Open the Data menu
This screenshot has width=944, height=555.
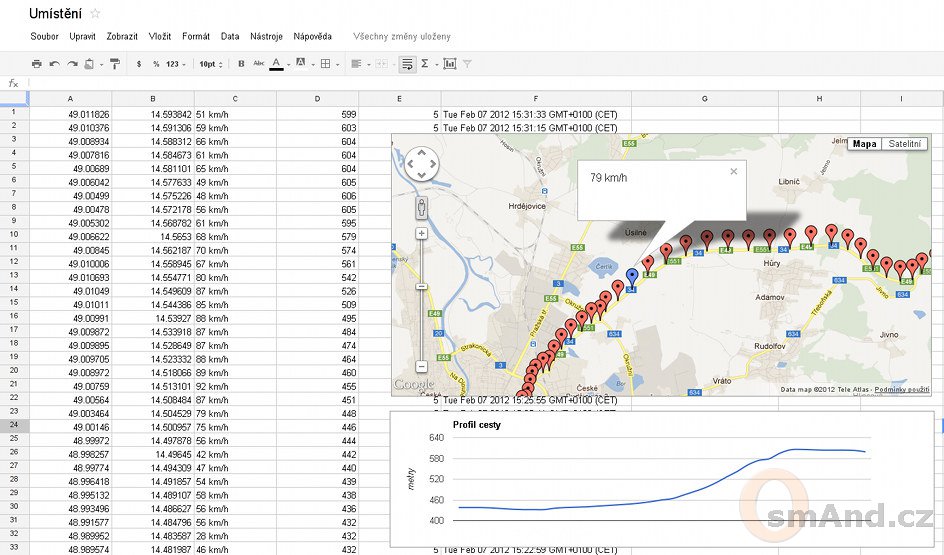[x=230, y=36]
